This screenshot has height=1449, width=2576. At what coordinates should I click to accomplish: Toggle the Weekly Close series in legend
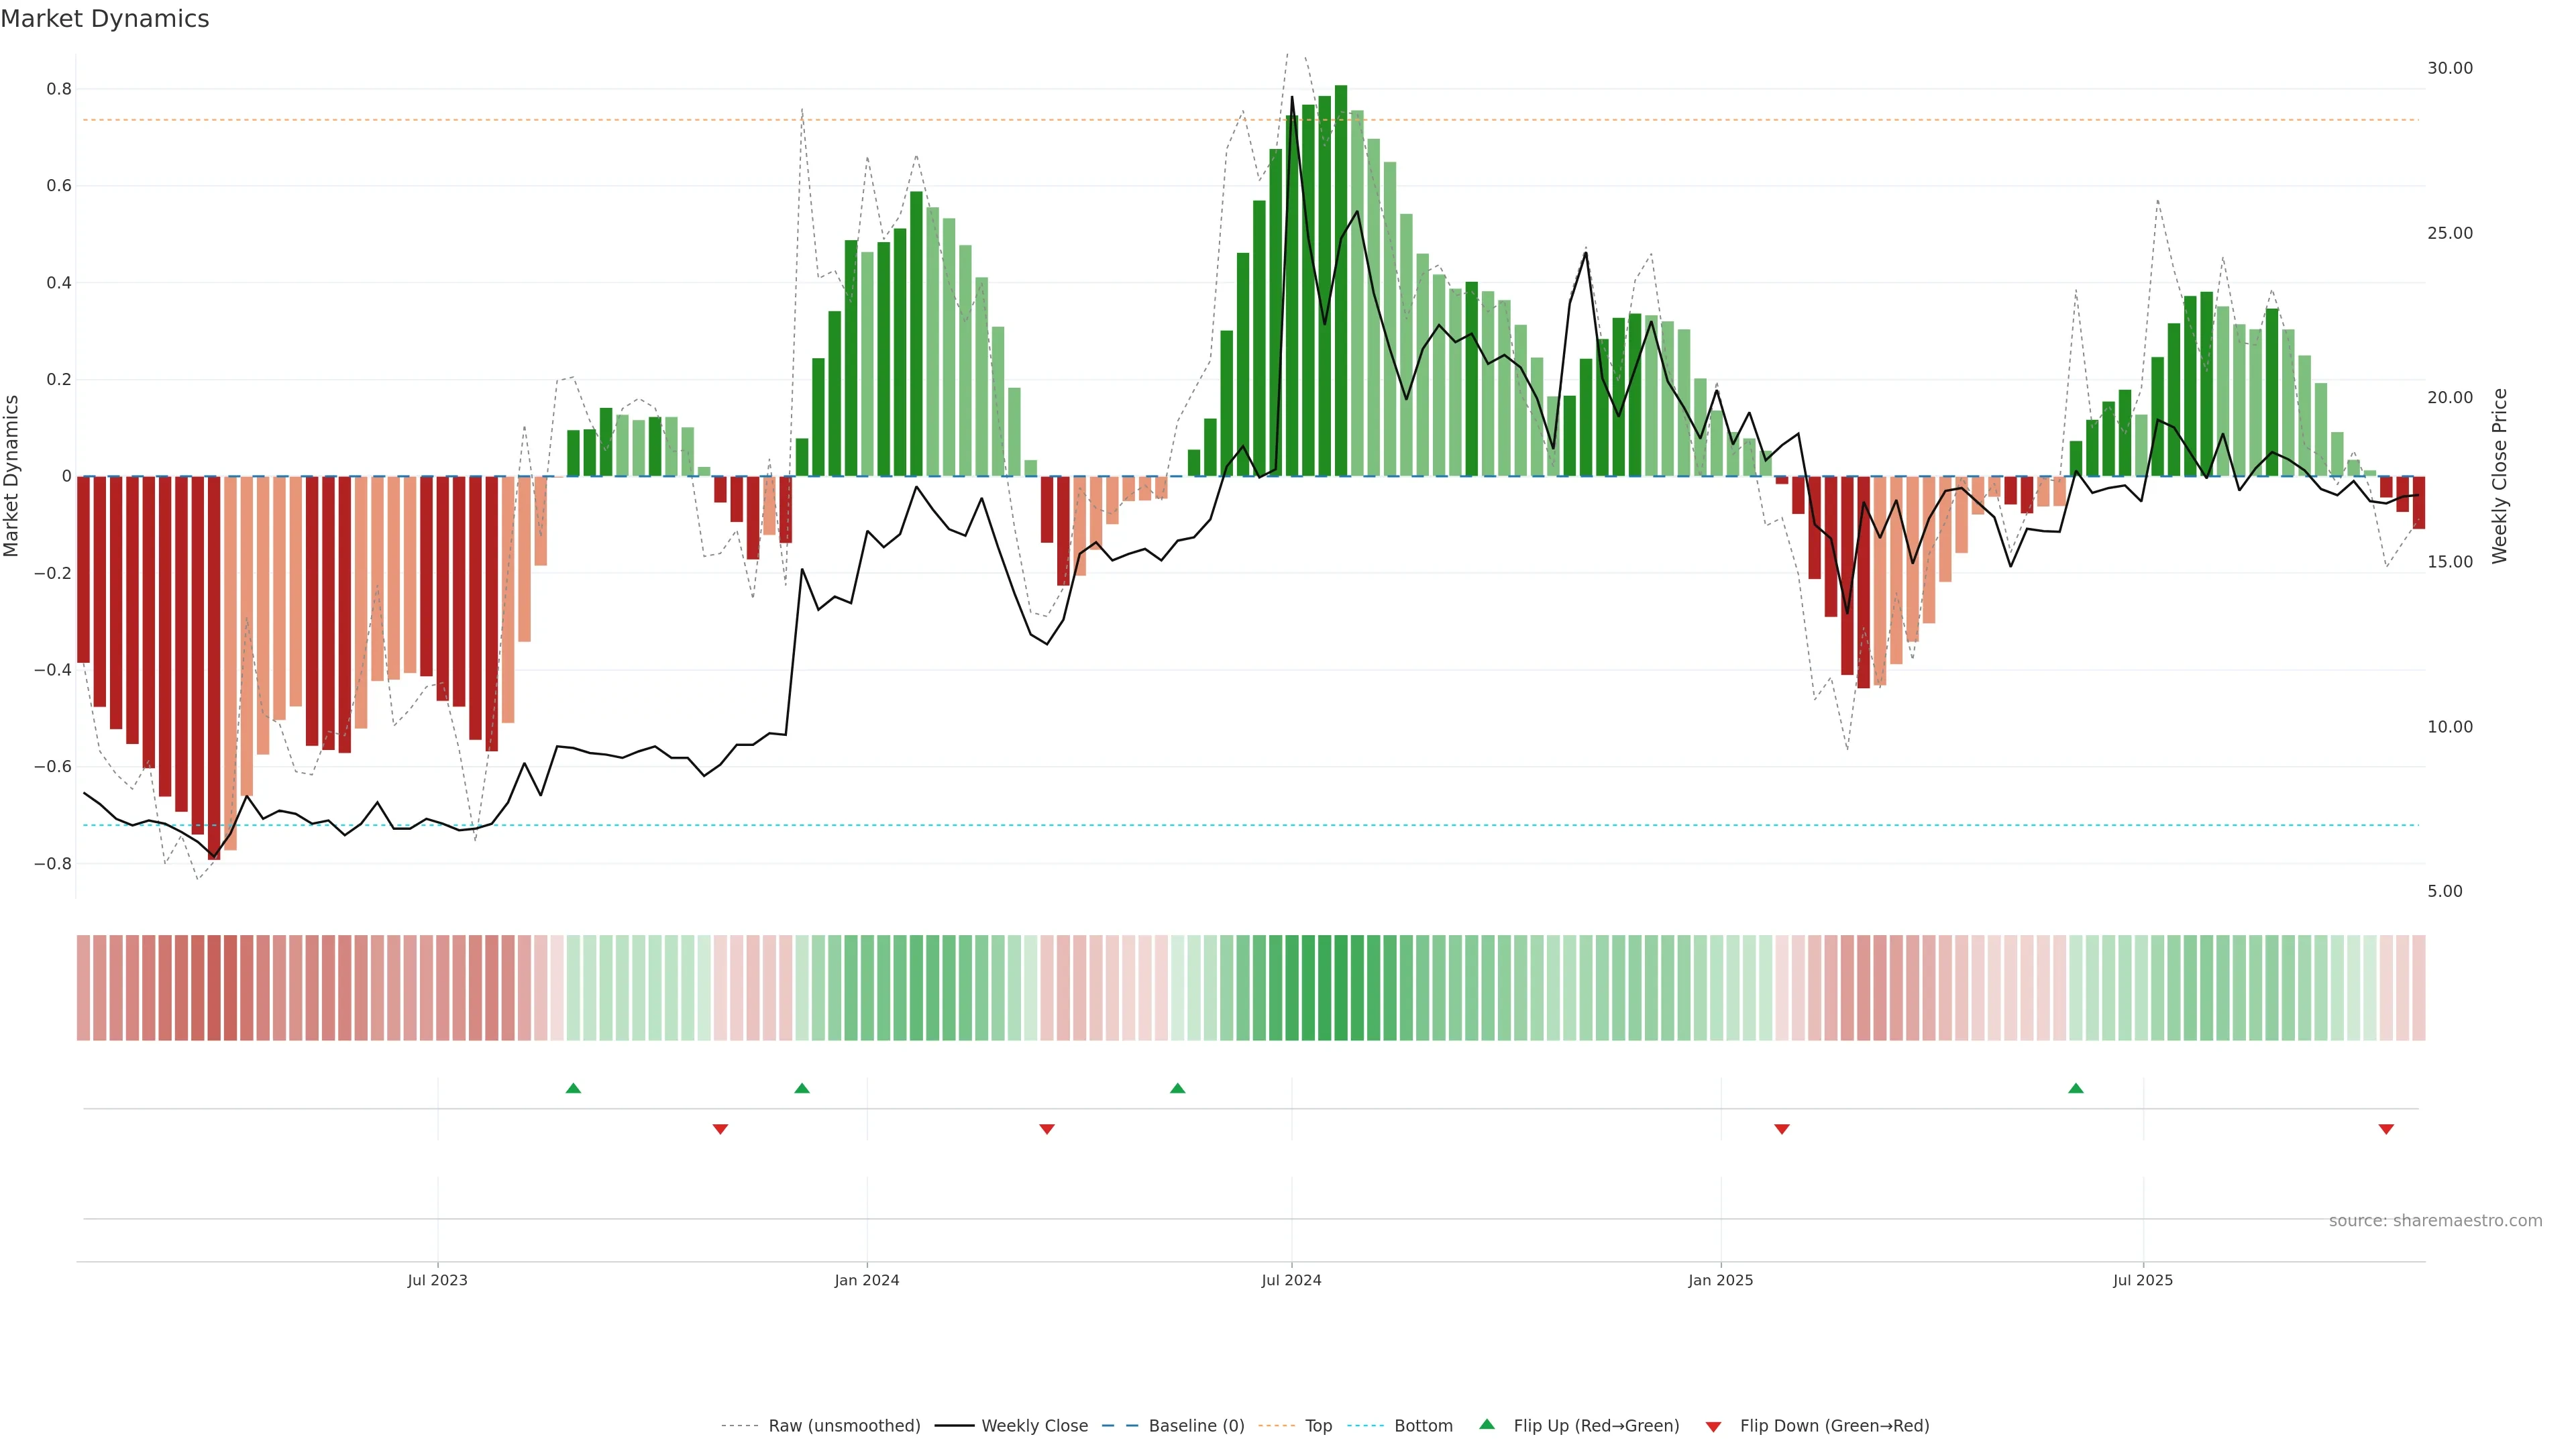click(1034, 1425)
